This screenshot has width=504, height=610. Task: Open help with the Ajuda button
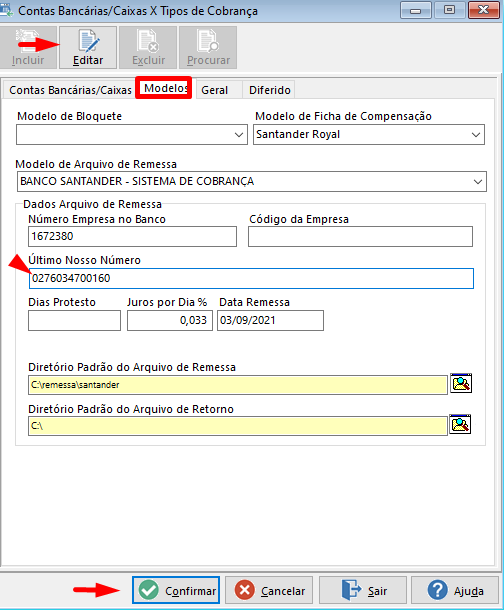(455, 591)
